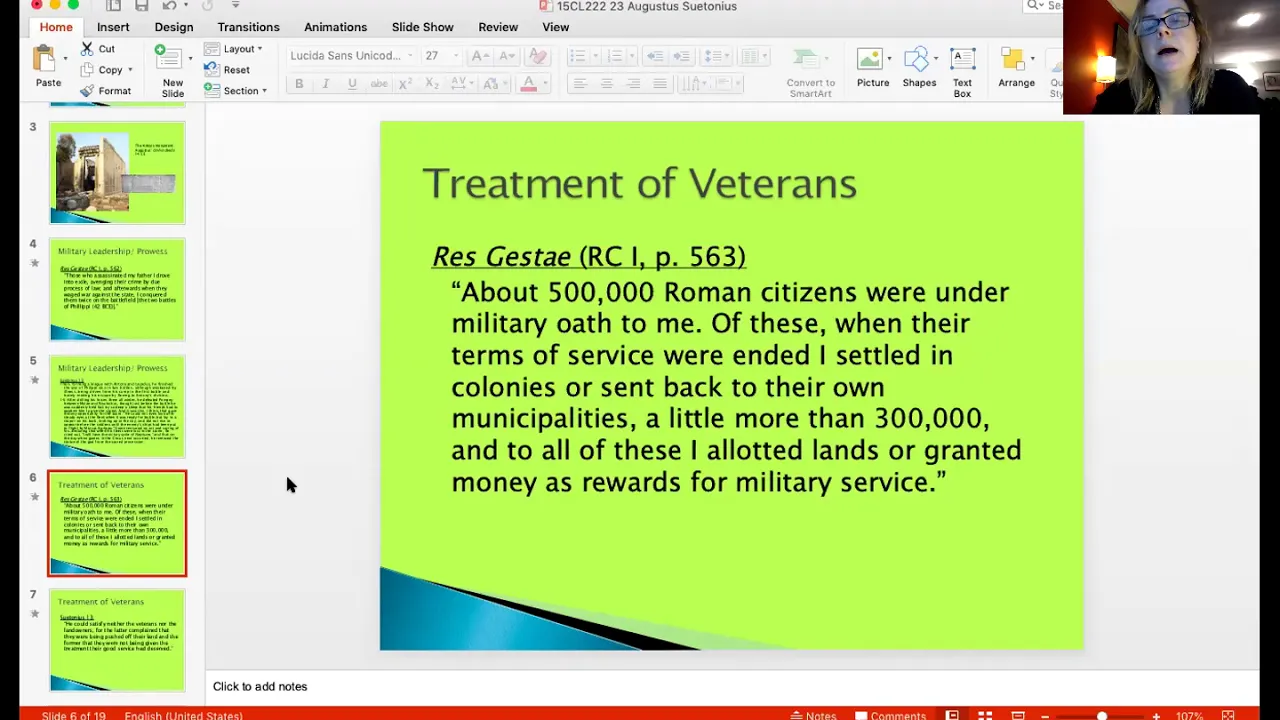Viewport: 1280px width, 720px height.
Task: Select slide 7 Treatment of Veterans thumbnail
Action: coord(117,640)
